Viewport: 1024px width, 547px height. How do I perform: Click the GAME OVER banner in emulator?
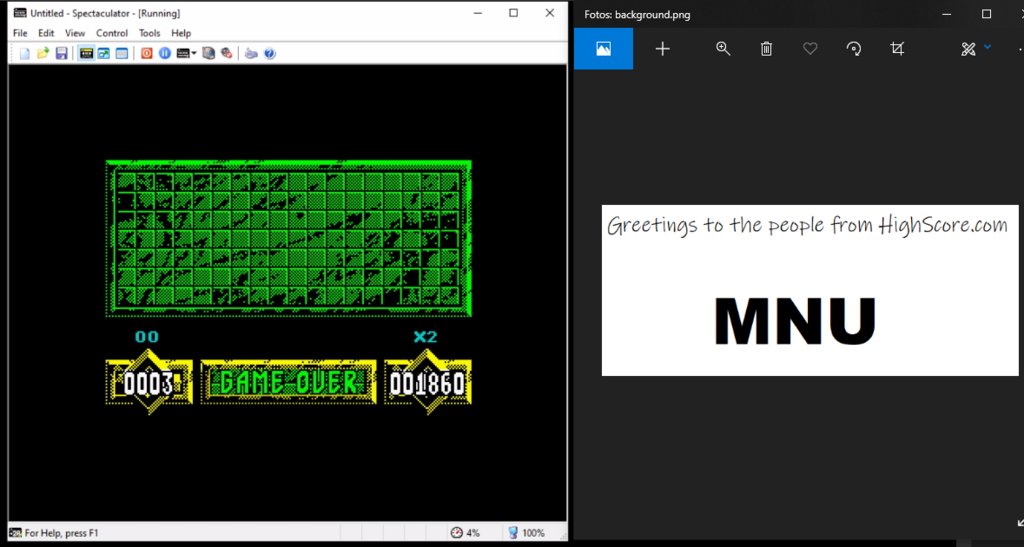288,383
